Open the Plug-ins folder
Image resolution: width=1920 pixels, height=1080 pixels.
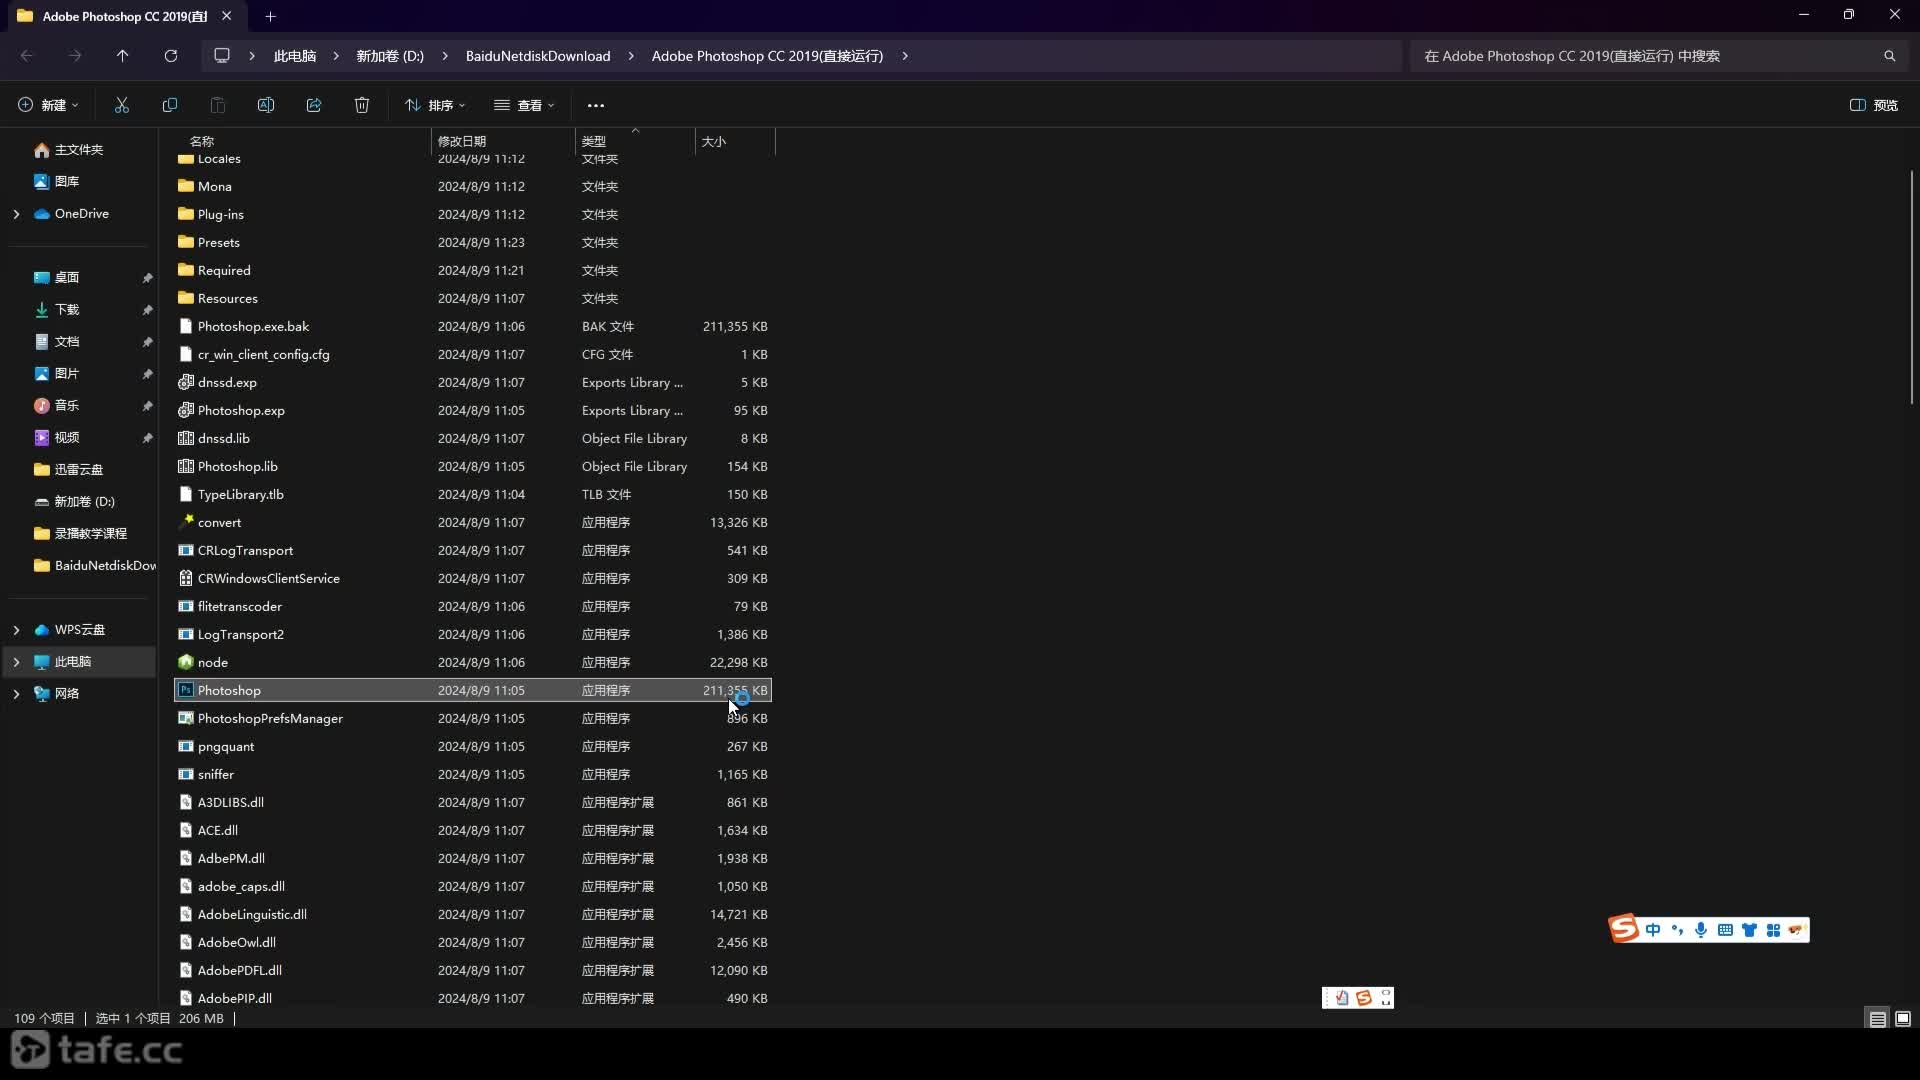[x=473, y=214]
